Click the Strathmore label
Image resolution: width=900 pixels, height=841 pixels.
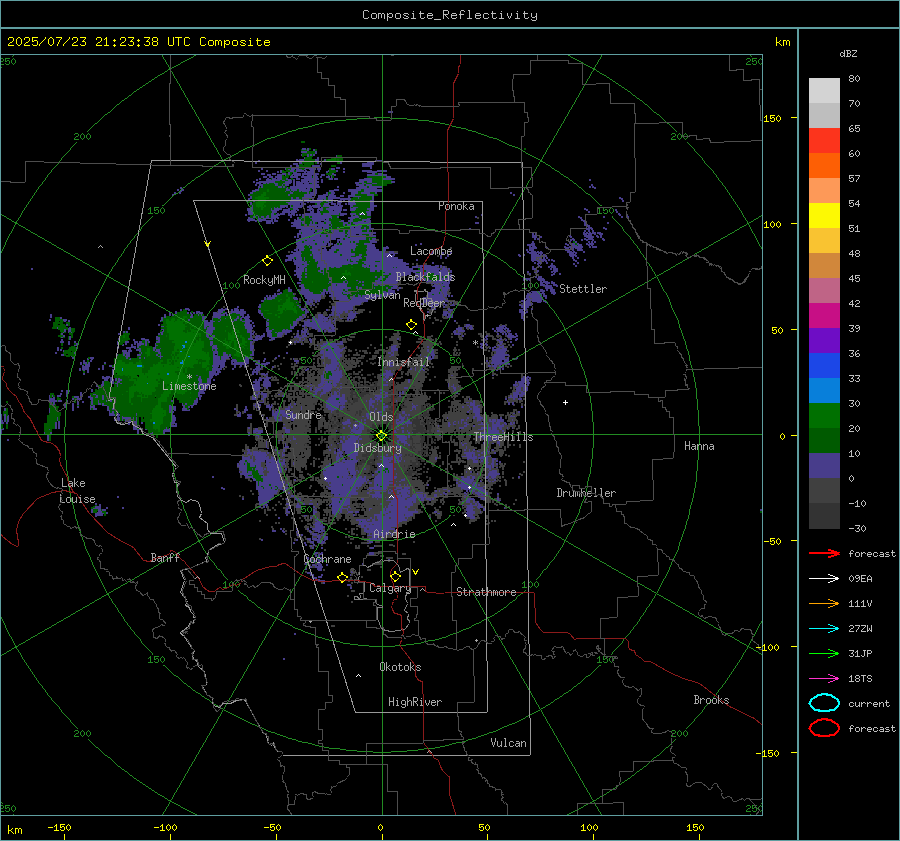[486, 592]
